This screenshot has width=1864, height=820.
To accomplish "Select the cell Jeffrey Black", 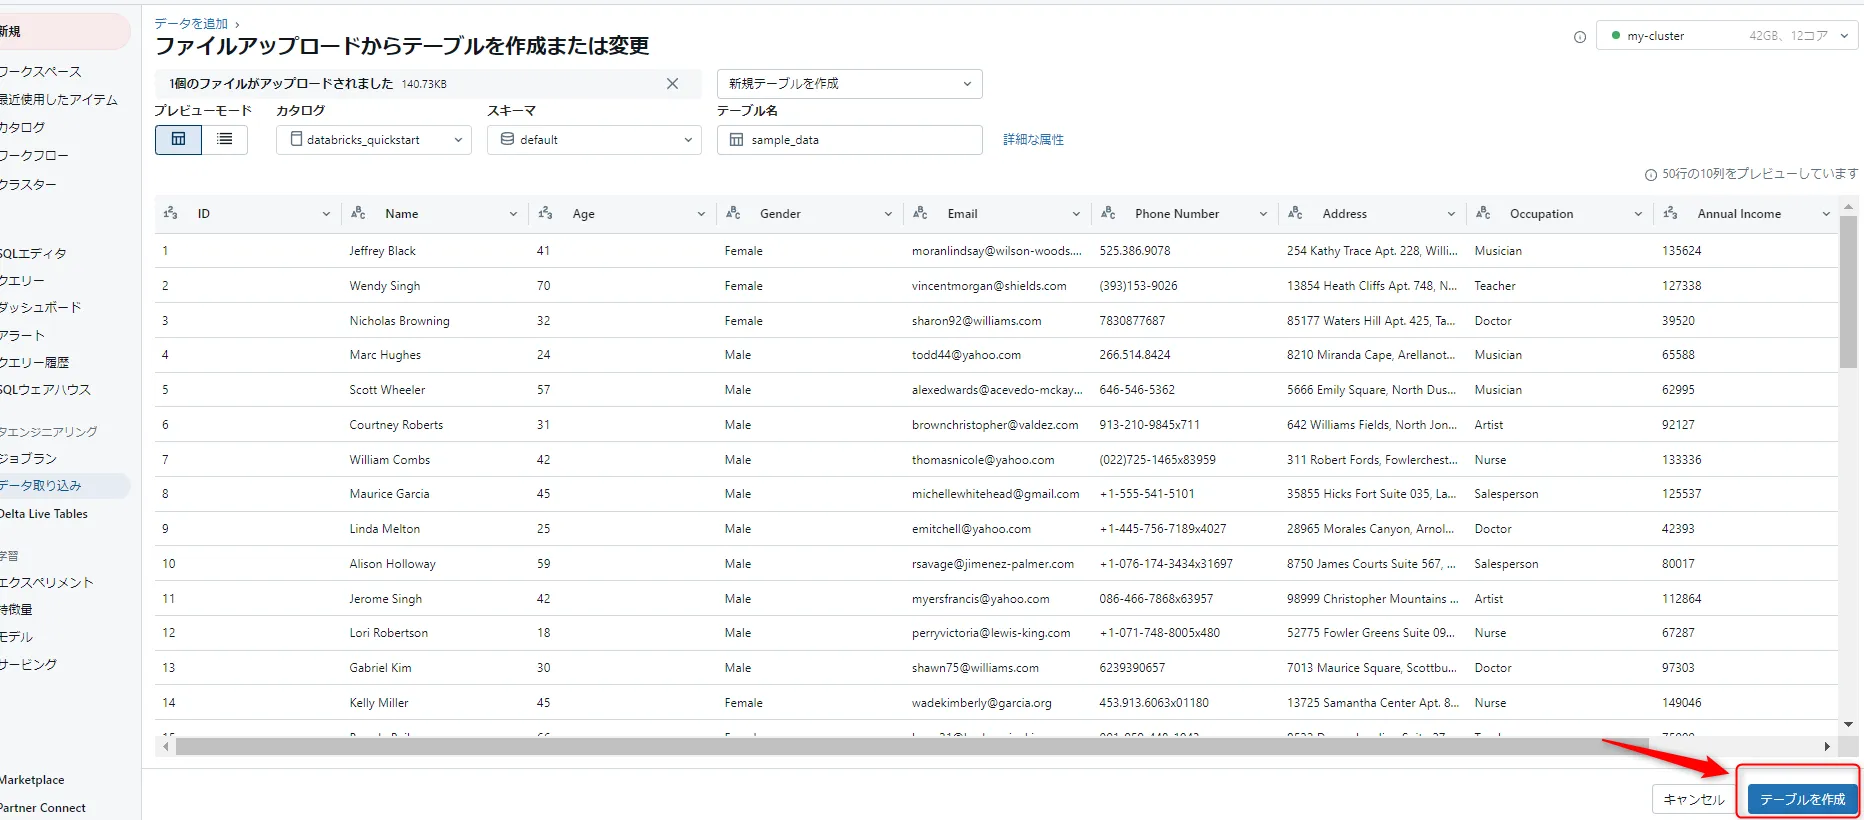I will coord(382,251).
